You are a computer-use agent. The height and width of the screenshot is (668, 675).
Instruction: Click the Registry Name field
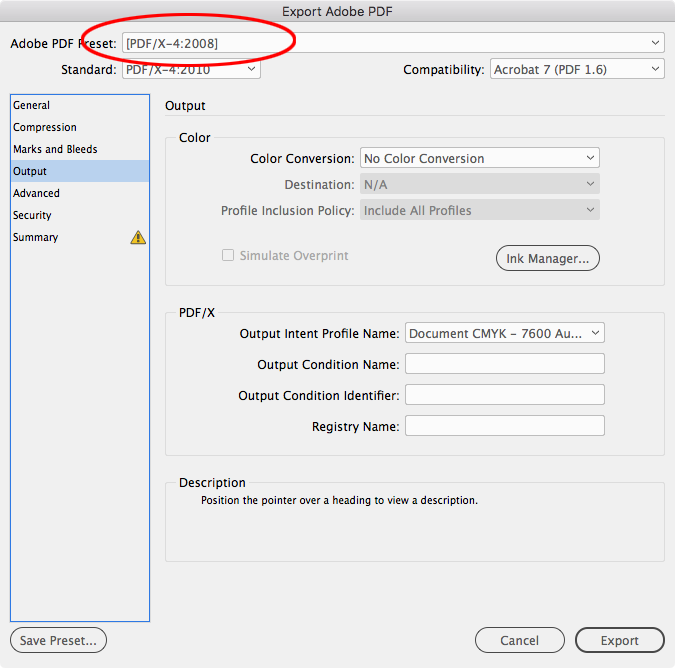click(505, 426)
